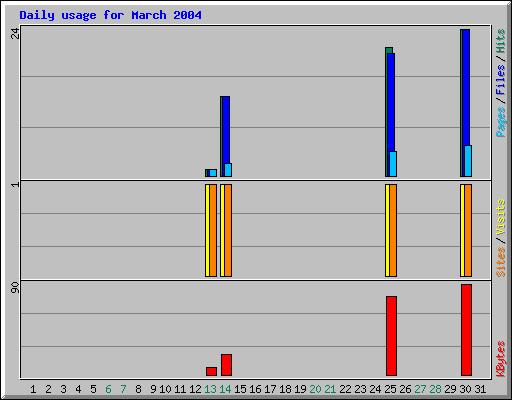The image size is (512, 400).
Task: Select the cyan Pages bar for day 30
Action: (x=468, y=161)
